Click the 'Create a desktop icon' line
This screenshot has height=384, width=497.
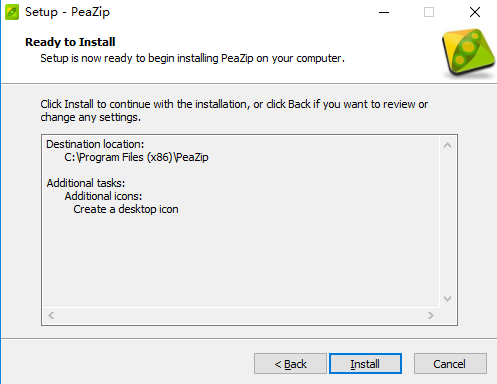coord(126,209)
